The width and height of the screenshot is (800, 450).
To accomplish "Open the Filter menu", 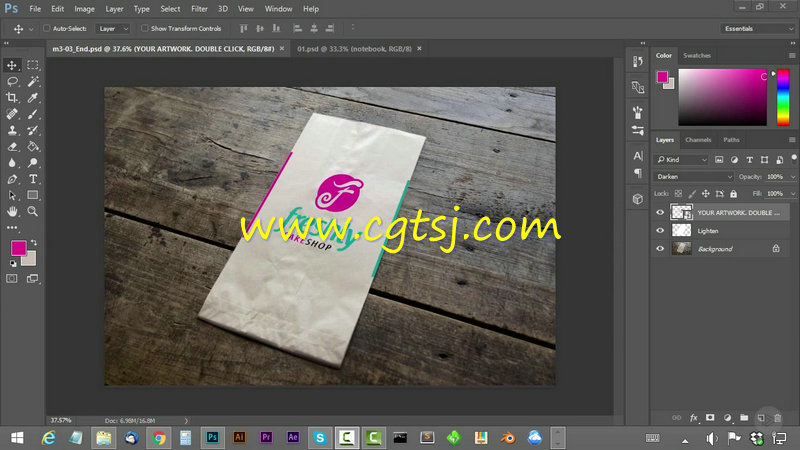I will coord(199,9).
